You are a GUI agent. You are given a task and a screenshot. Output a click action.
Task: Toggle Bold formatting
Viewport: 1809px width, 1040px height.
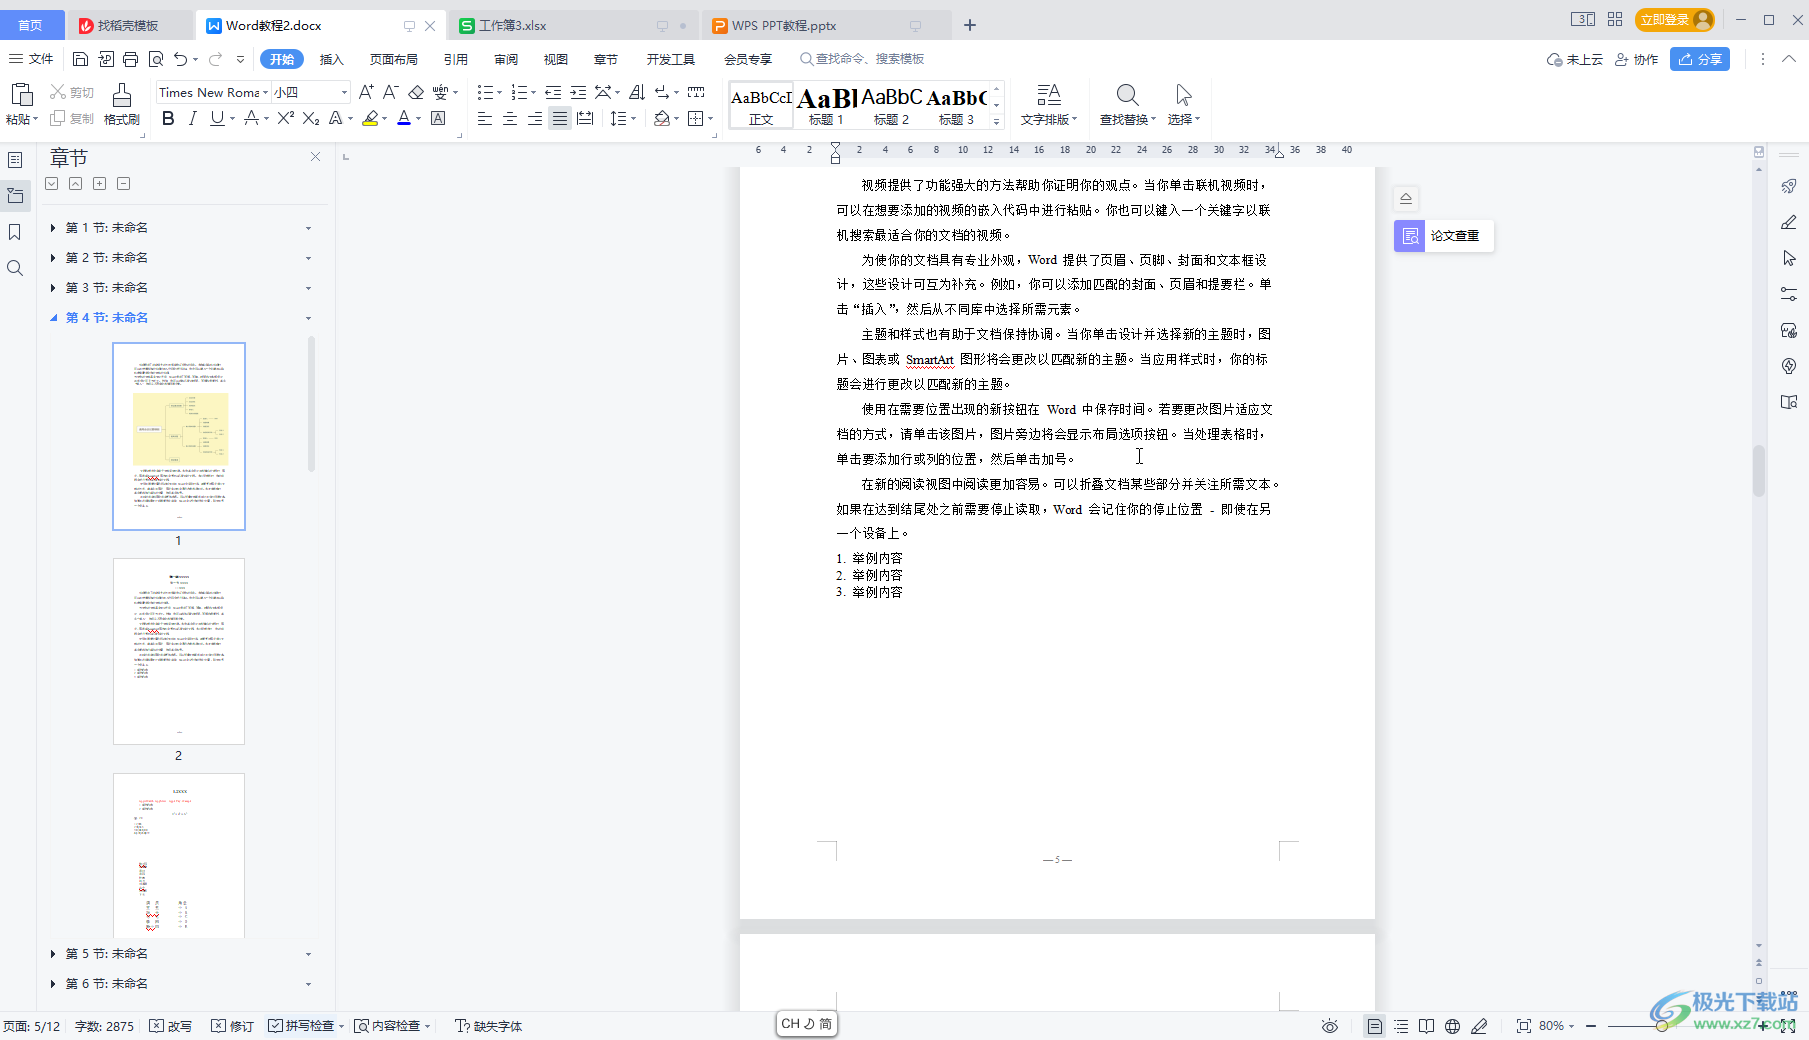coord(168,119)
